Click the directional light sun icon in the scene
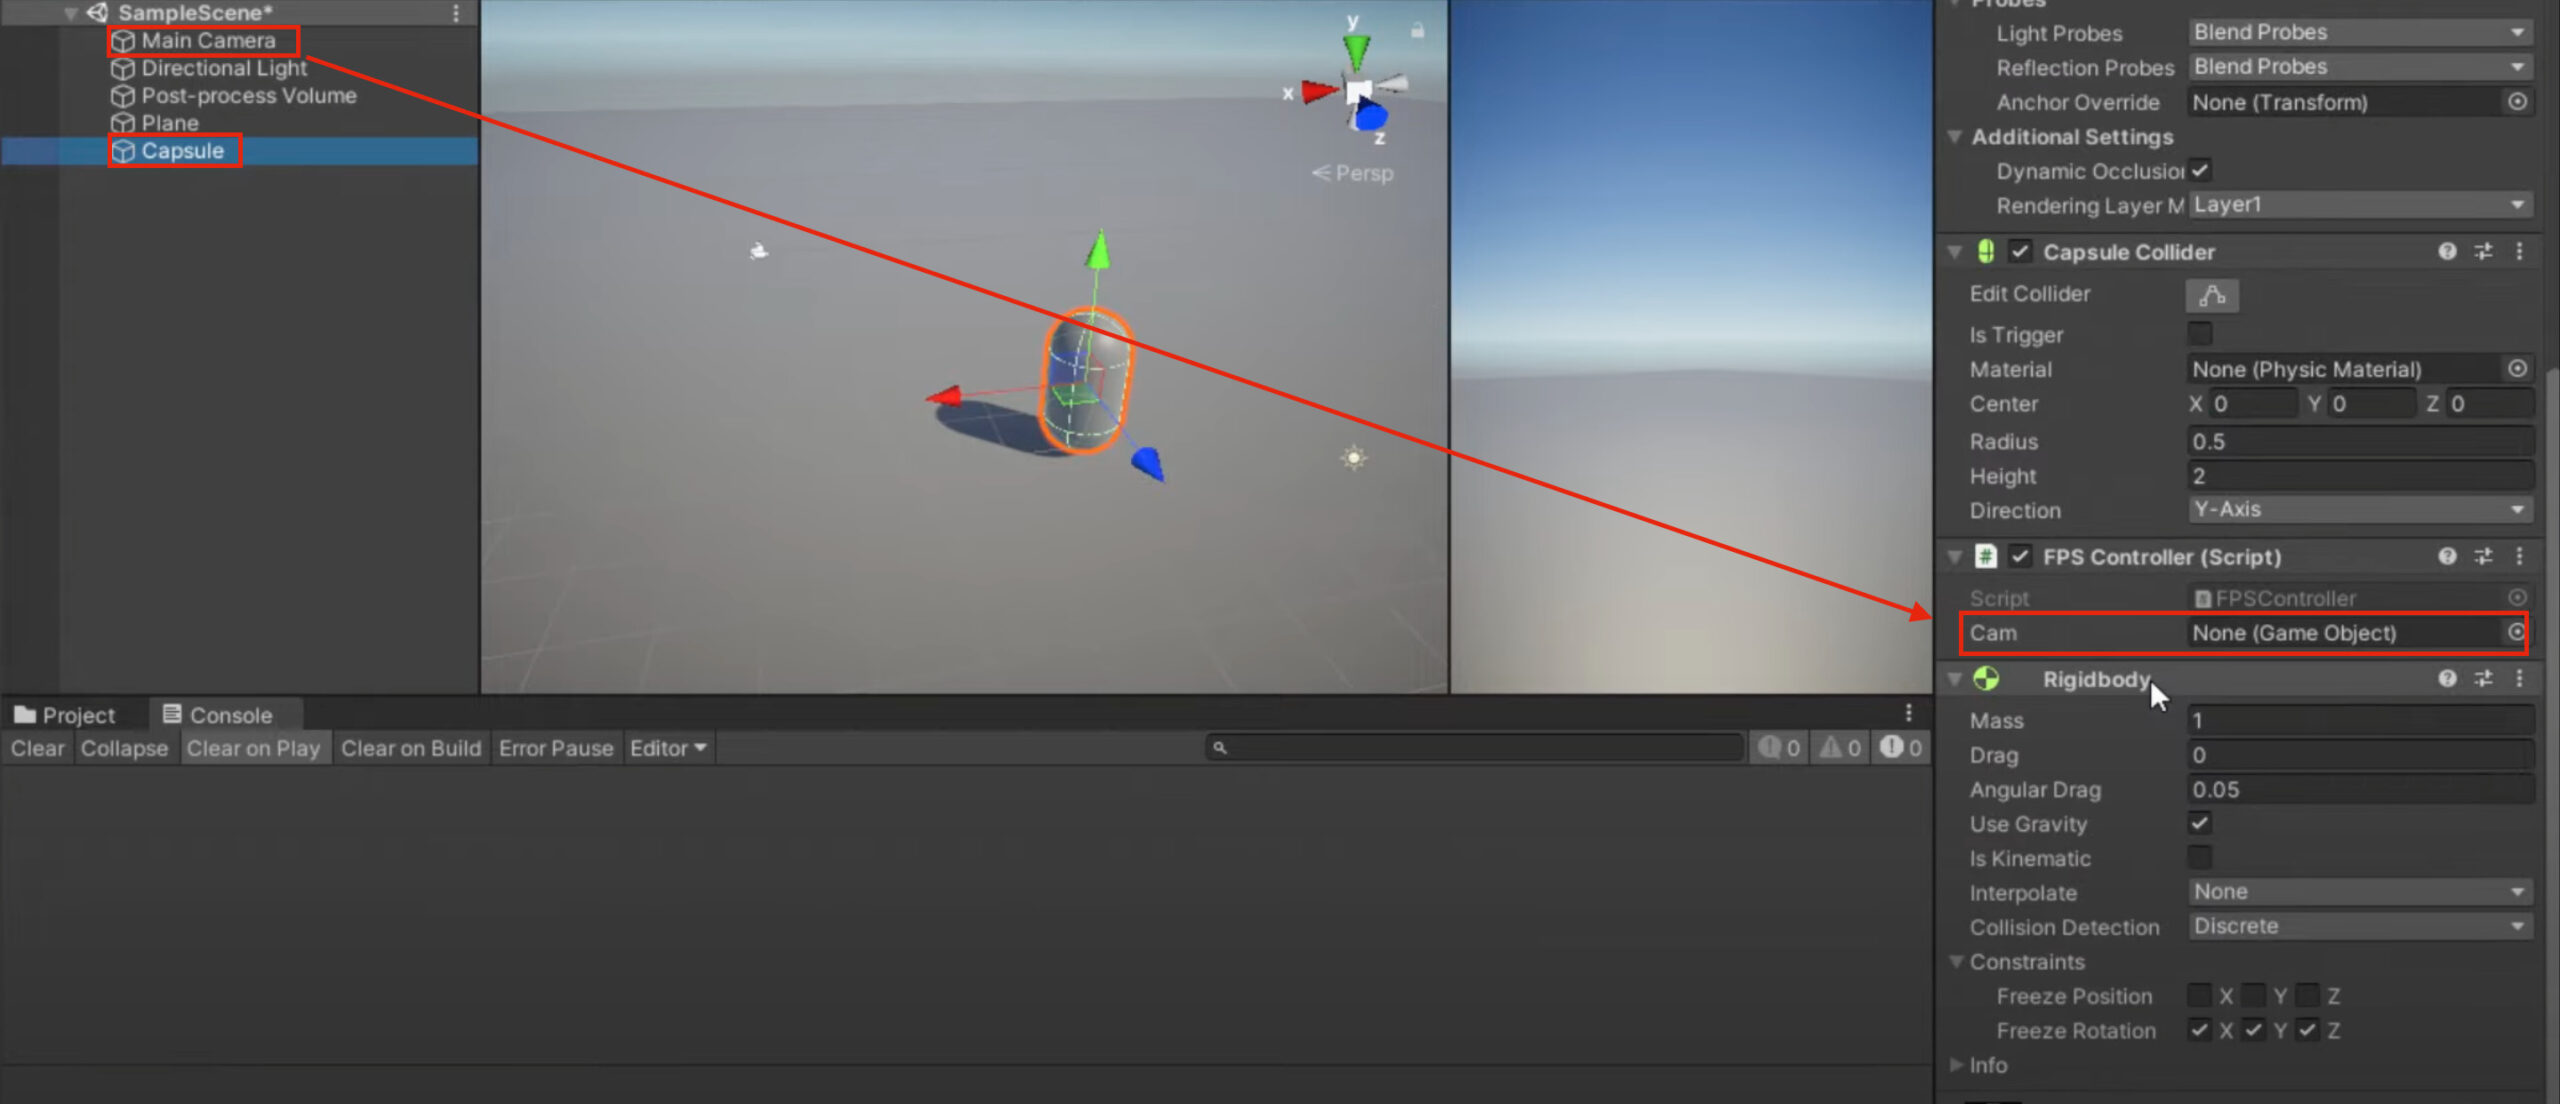This screenshot has height=1104, width=2560. (x=1353, y=458)
